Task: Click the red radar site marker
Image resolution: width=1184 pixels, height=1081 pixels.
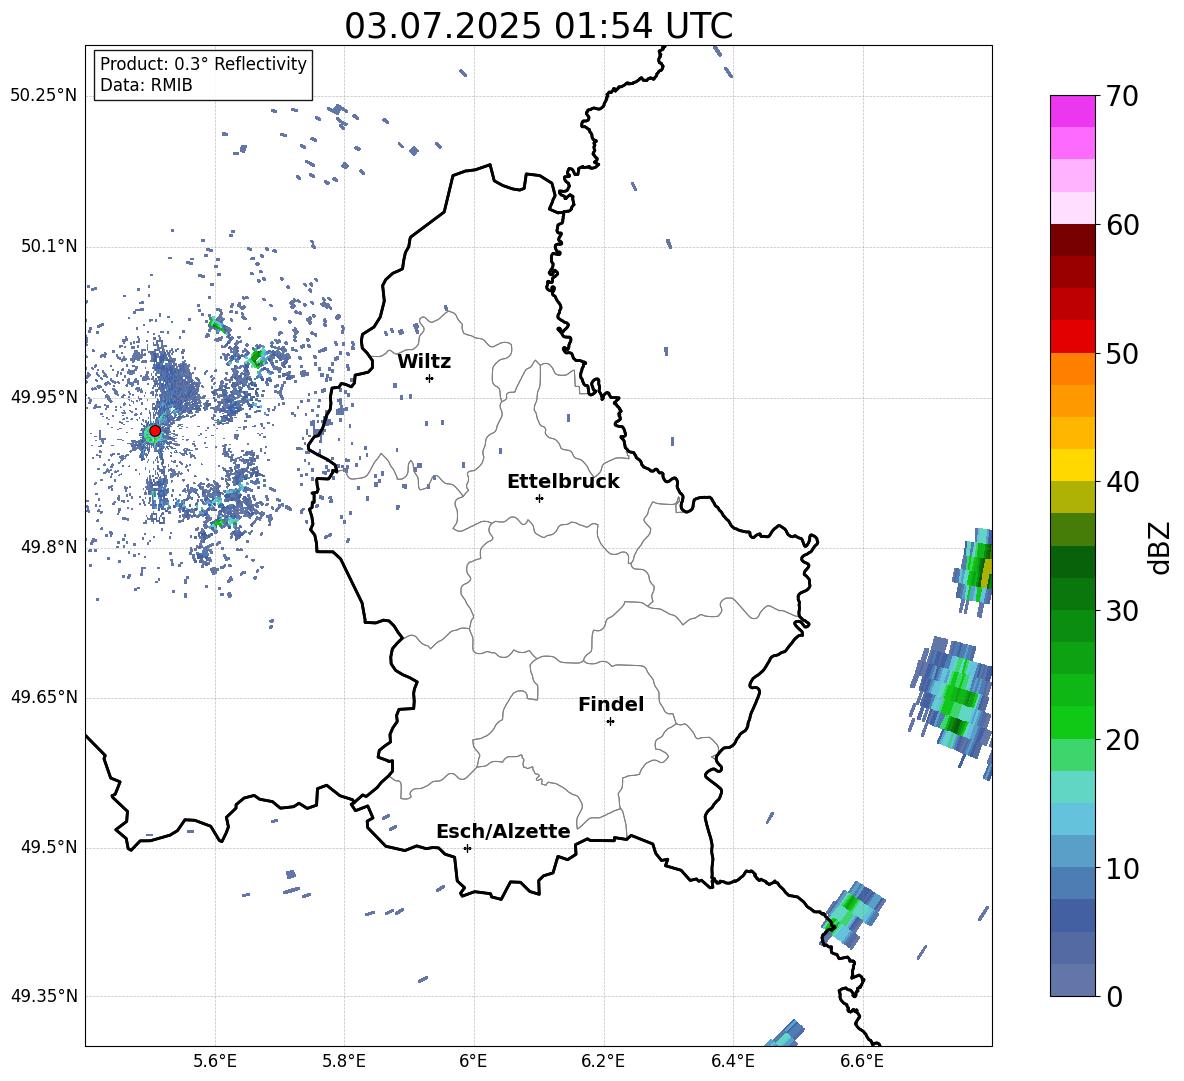Action: tap(155, 431)
